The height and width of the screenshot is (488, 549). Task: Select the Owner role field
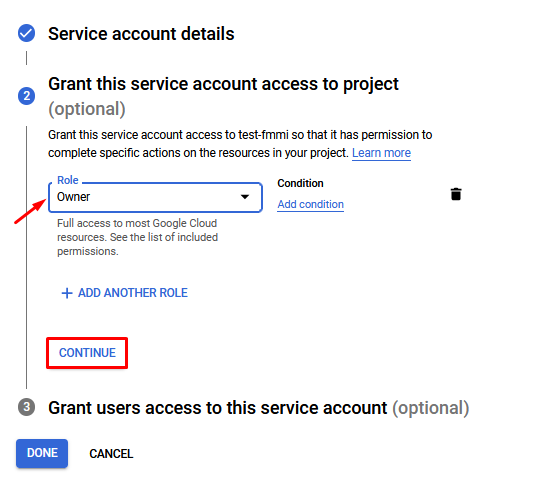tap(155, 197)
